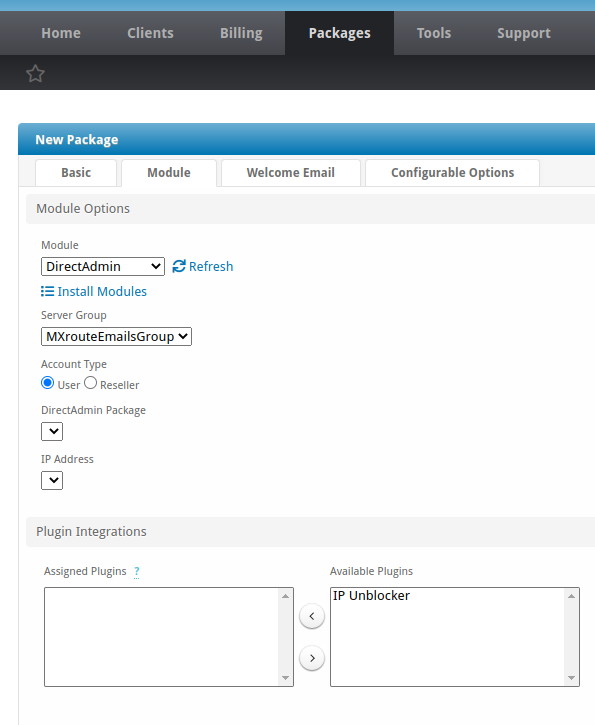The image size is (595, 725).
Task: Click Available Plugins list scroll-down arrow
Action: [x=571, y=678]
